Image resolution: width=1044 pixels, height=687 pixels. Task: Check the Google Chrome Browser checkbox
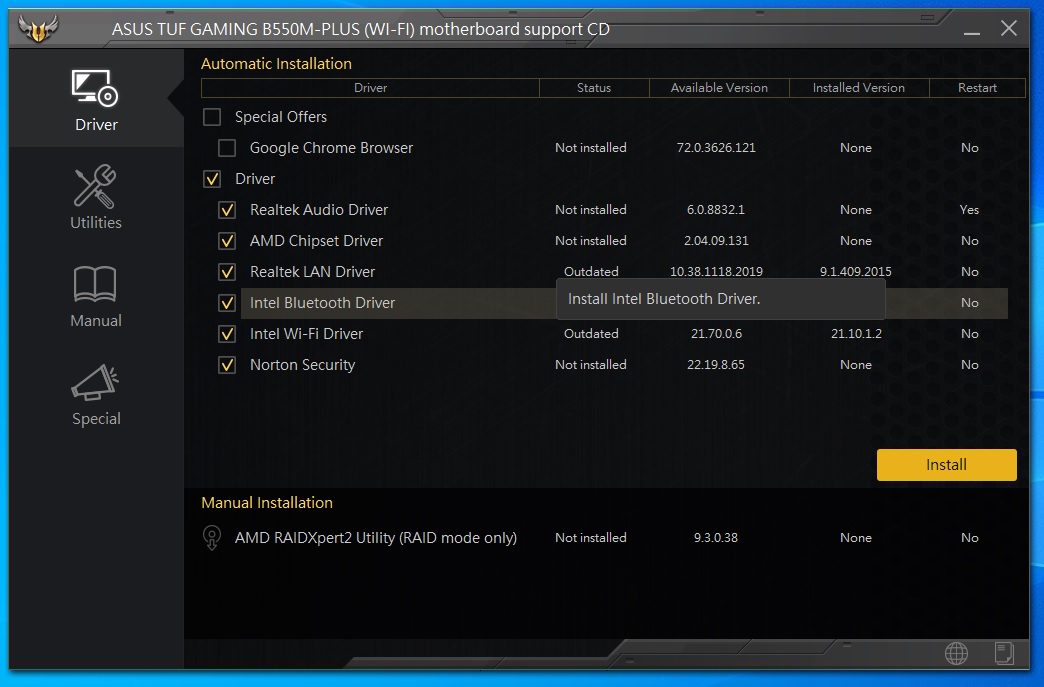click(227, 148)
